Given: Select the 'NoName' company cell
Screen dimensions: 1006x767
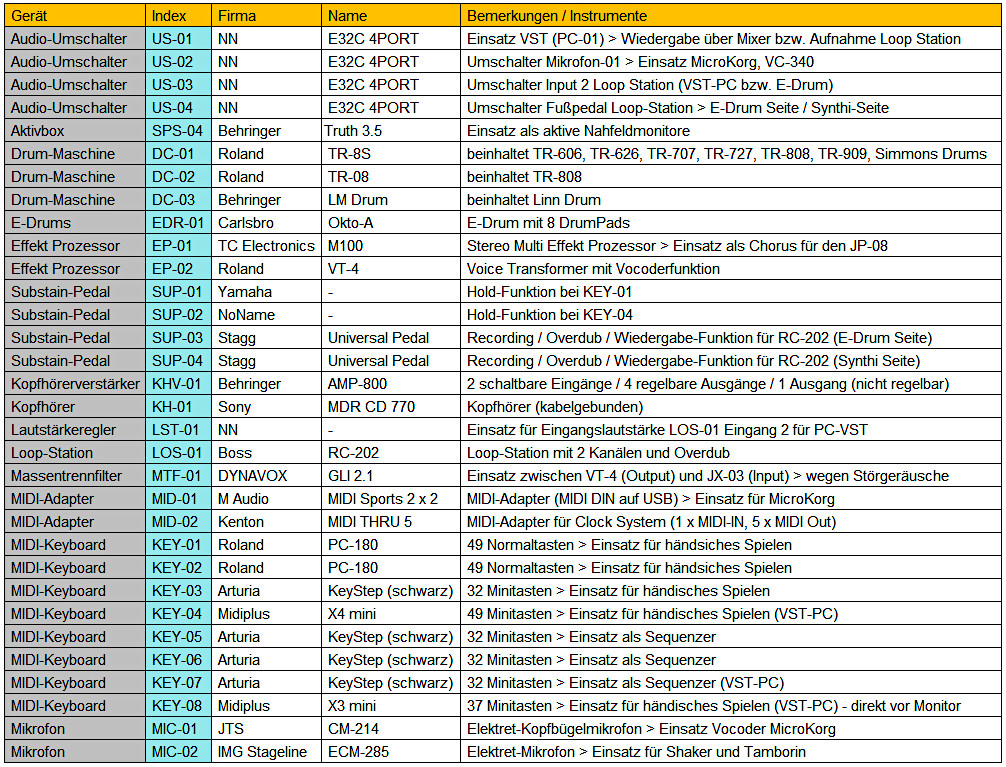Looking at the screenshot, I should click(266, 315).
